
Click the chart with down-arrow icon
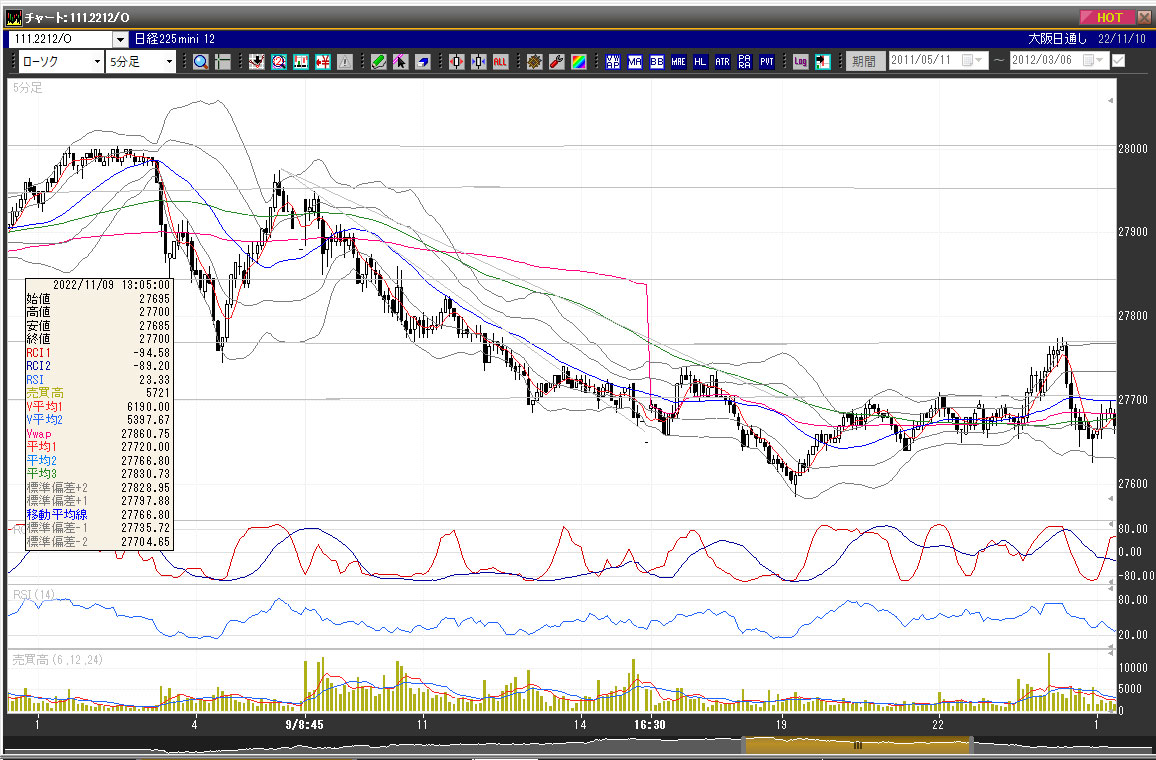257,62
